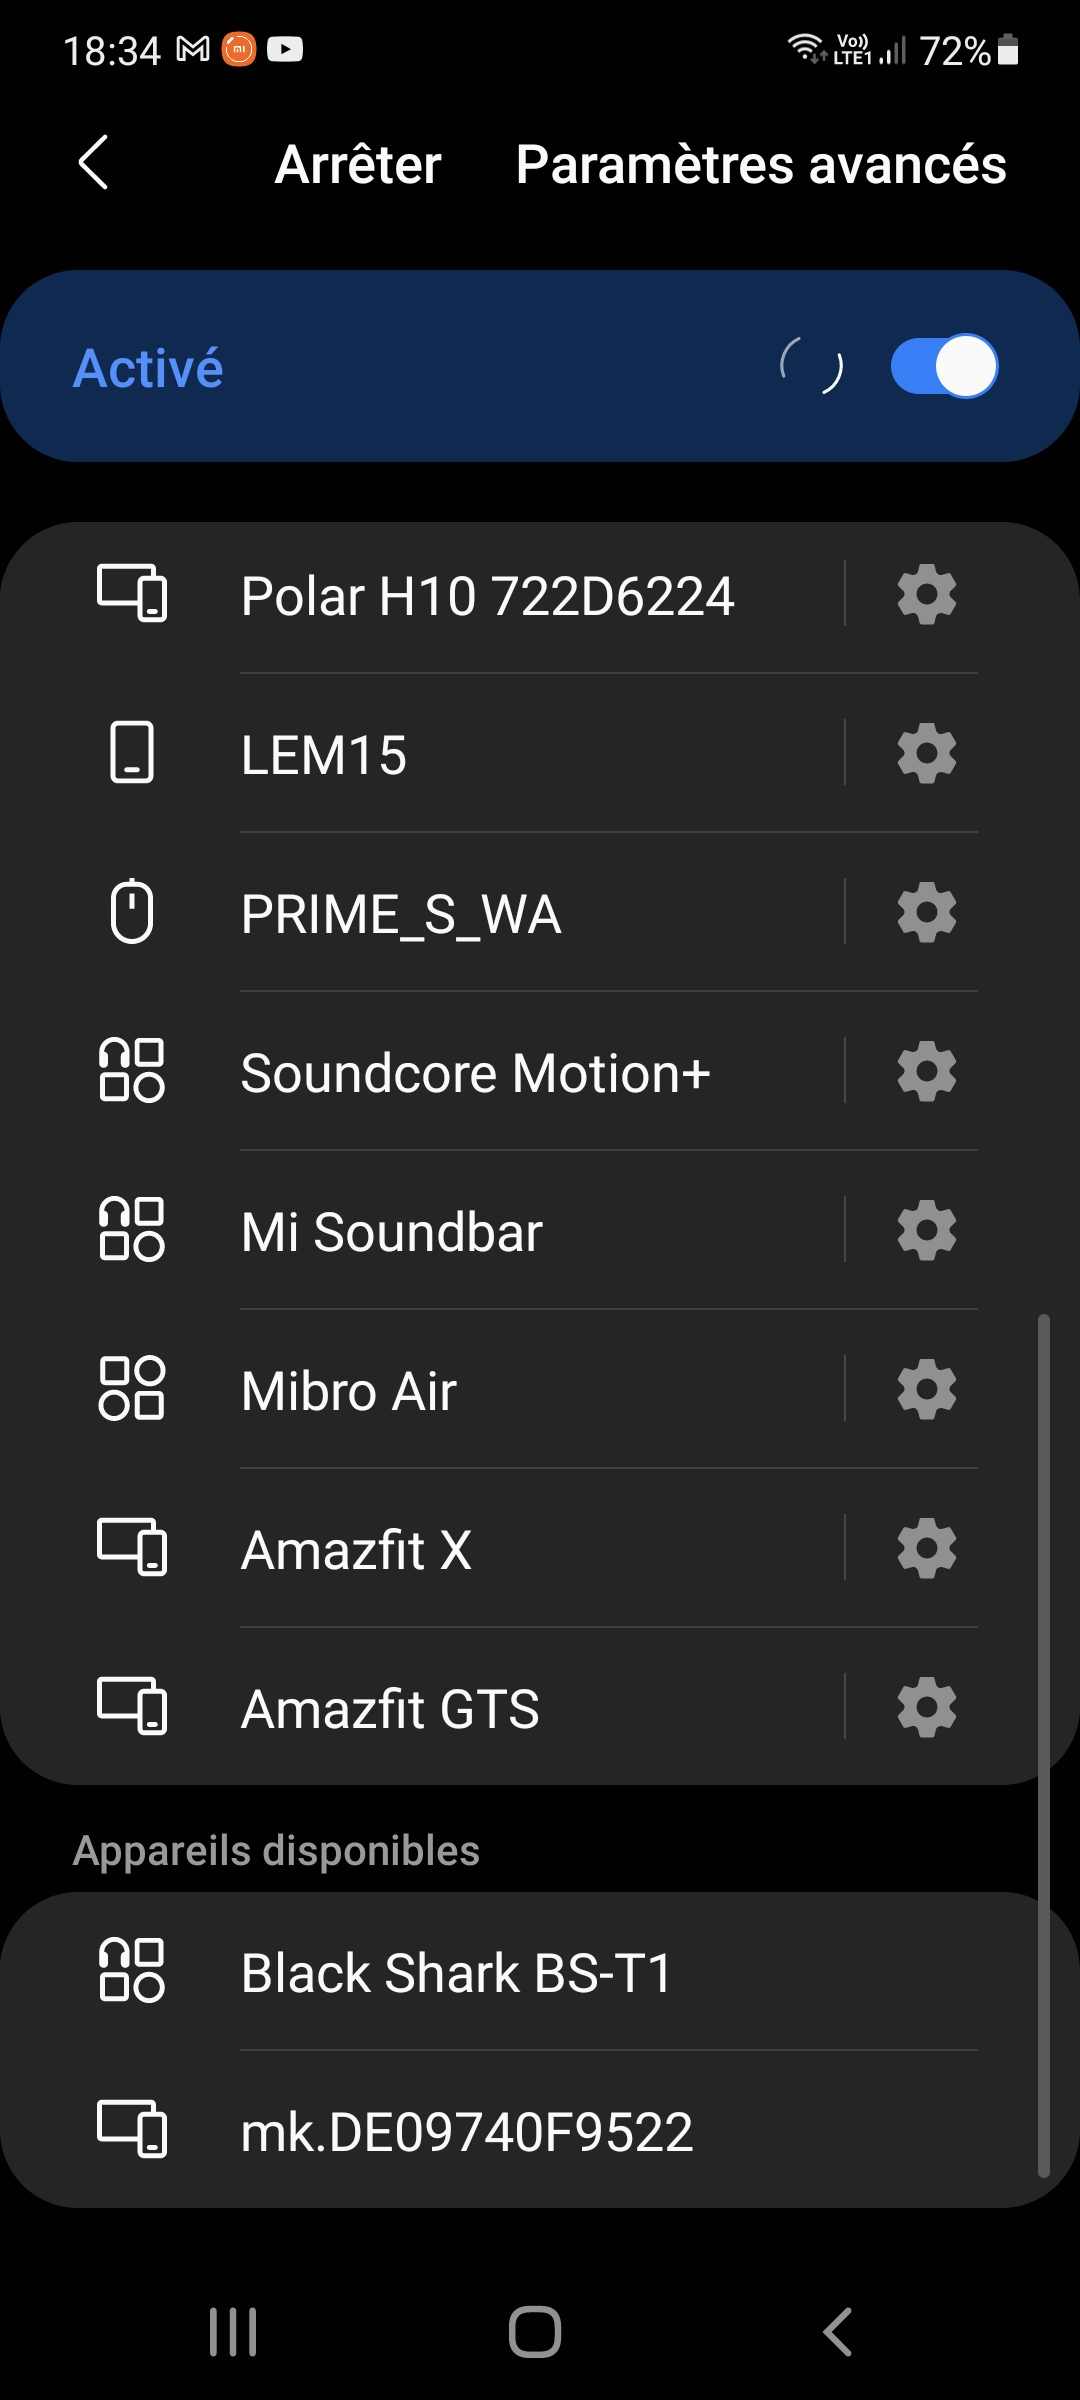Image resolution: width=1080 pixels, height=2400 pixels.
Task: Tap gear icon next to PRIME_S_WA
Action: pyautogui.click(x=927, y=912)
